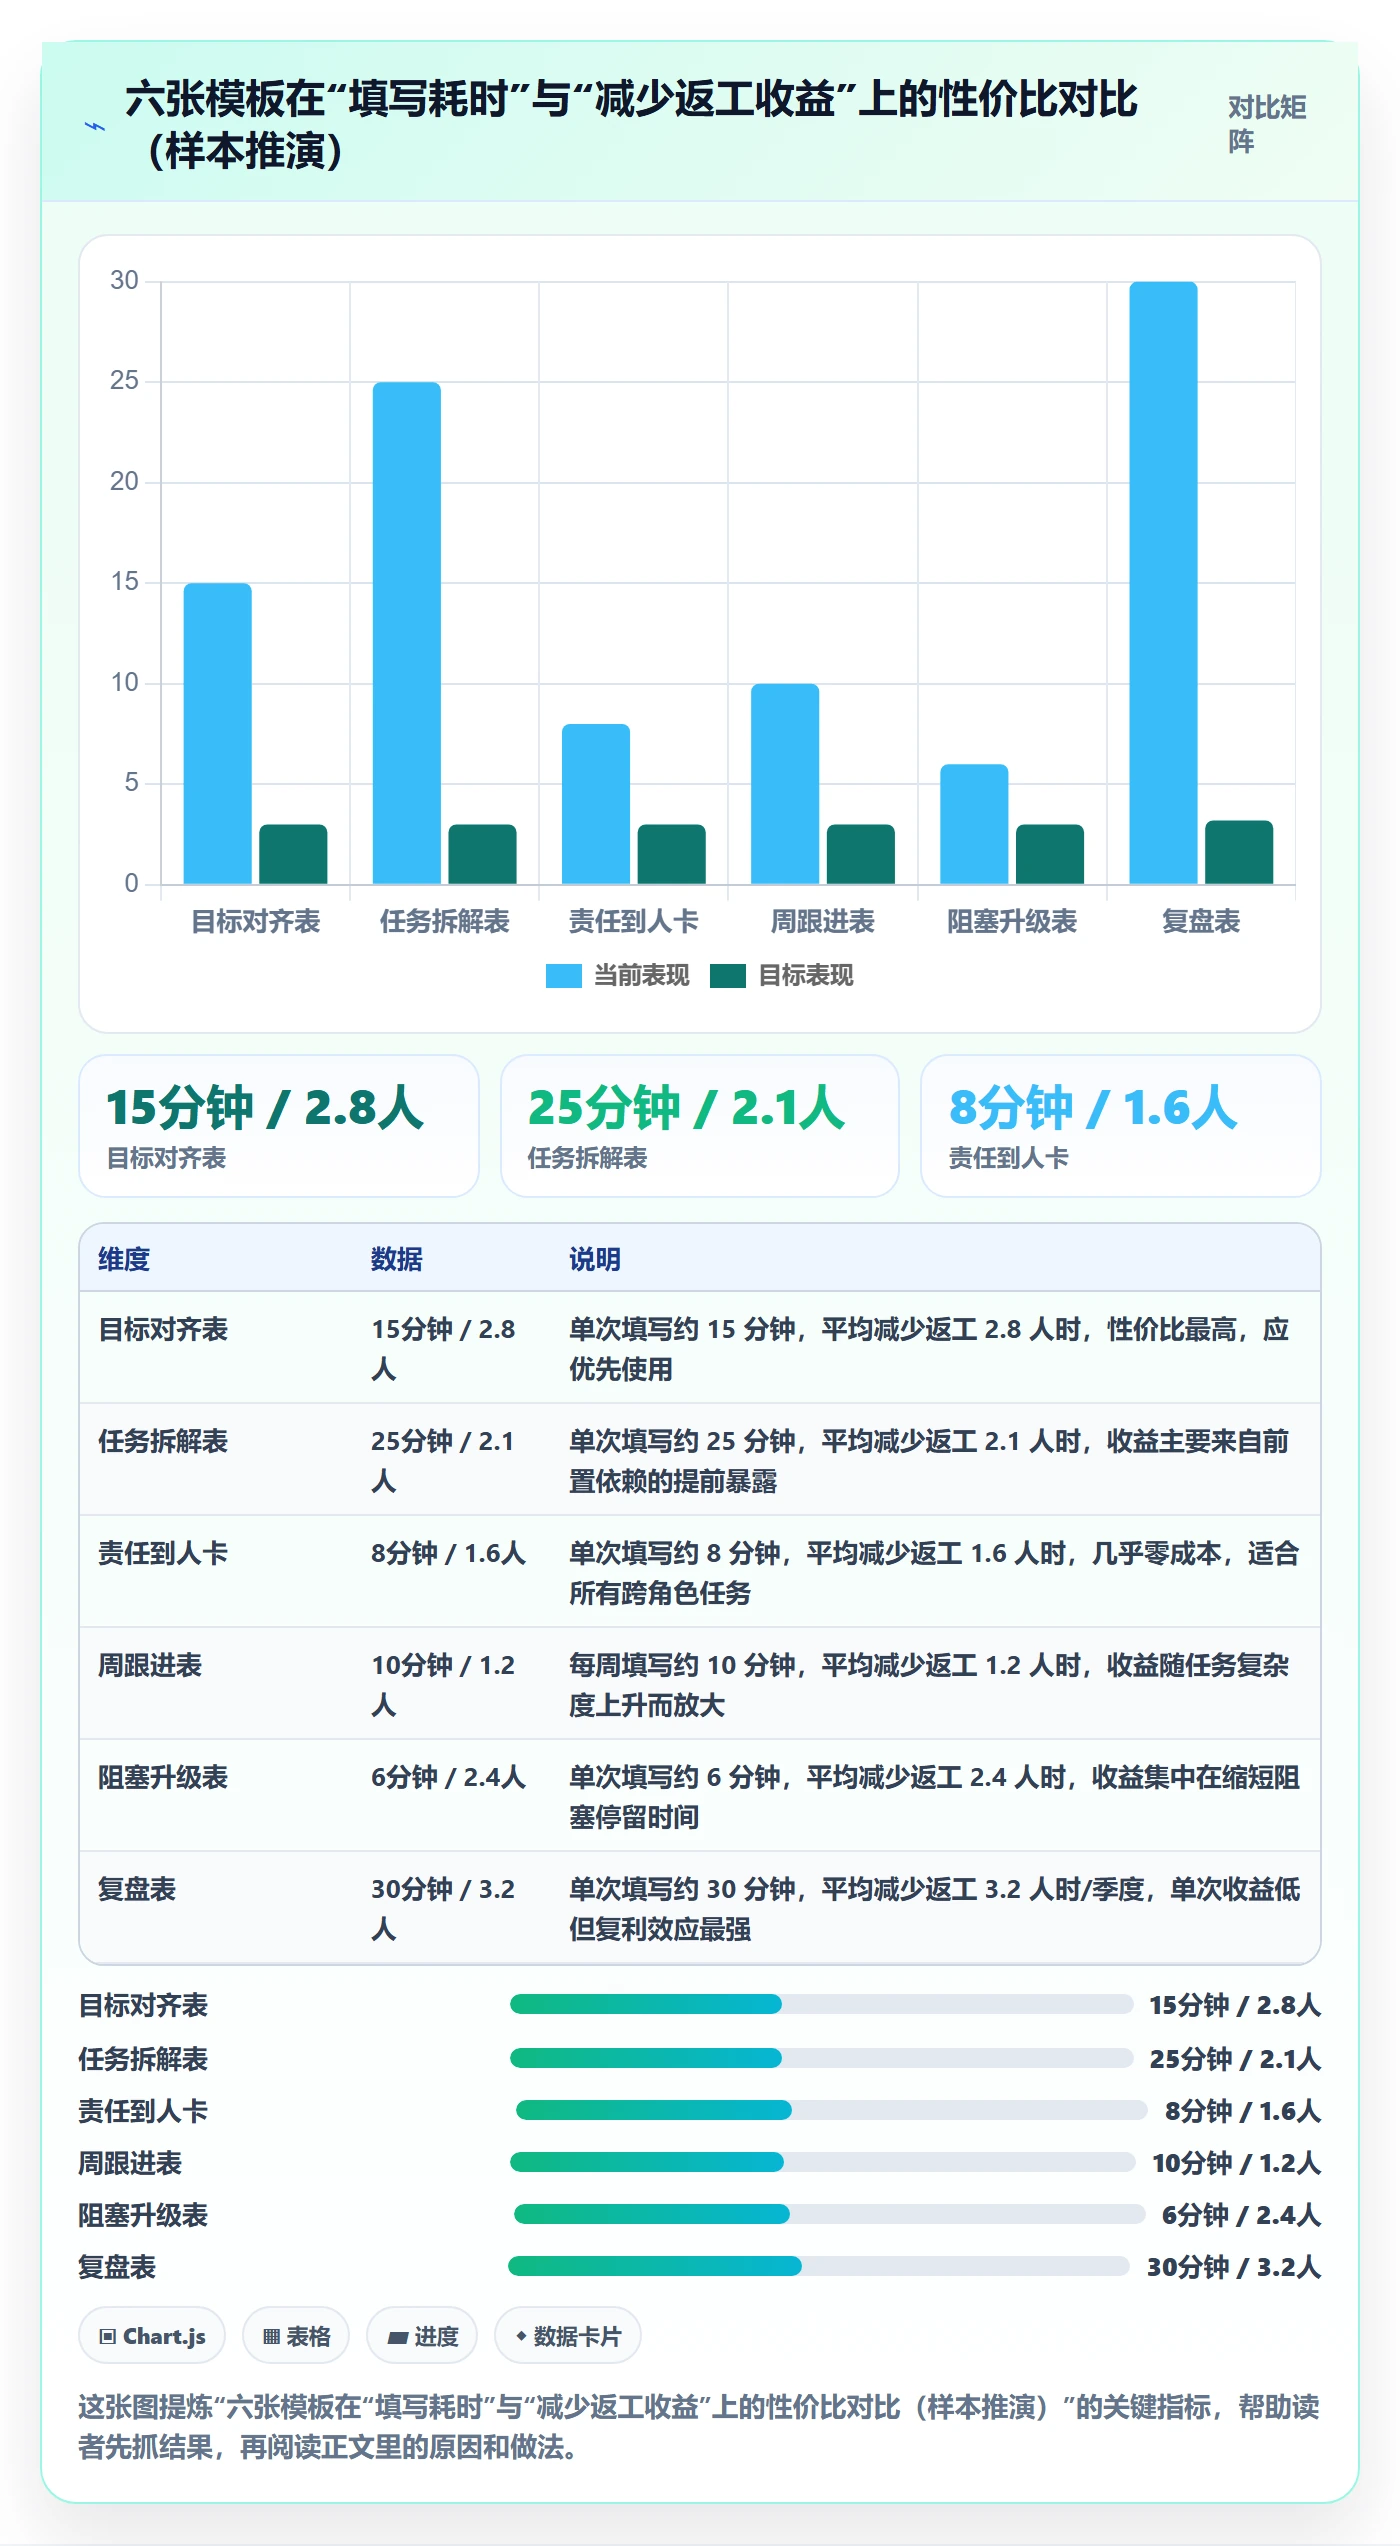Click the 阻塞升级表 blue chart bar

click(x=974, y=824)
